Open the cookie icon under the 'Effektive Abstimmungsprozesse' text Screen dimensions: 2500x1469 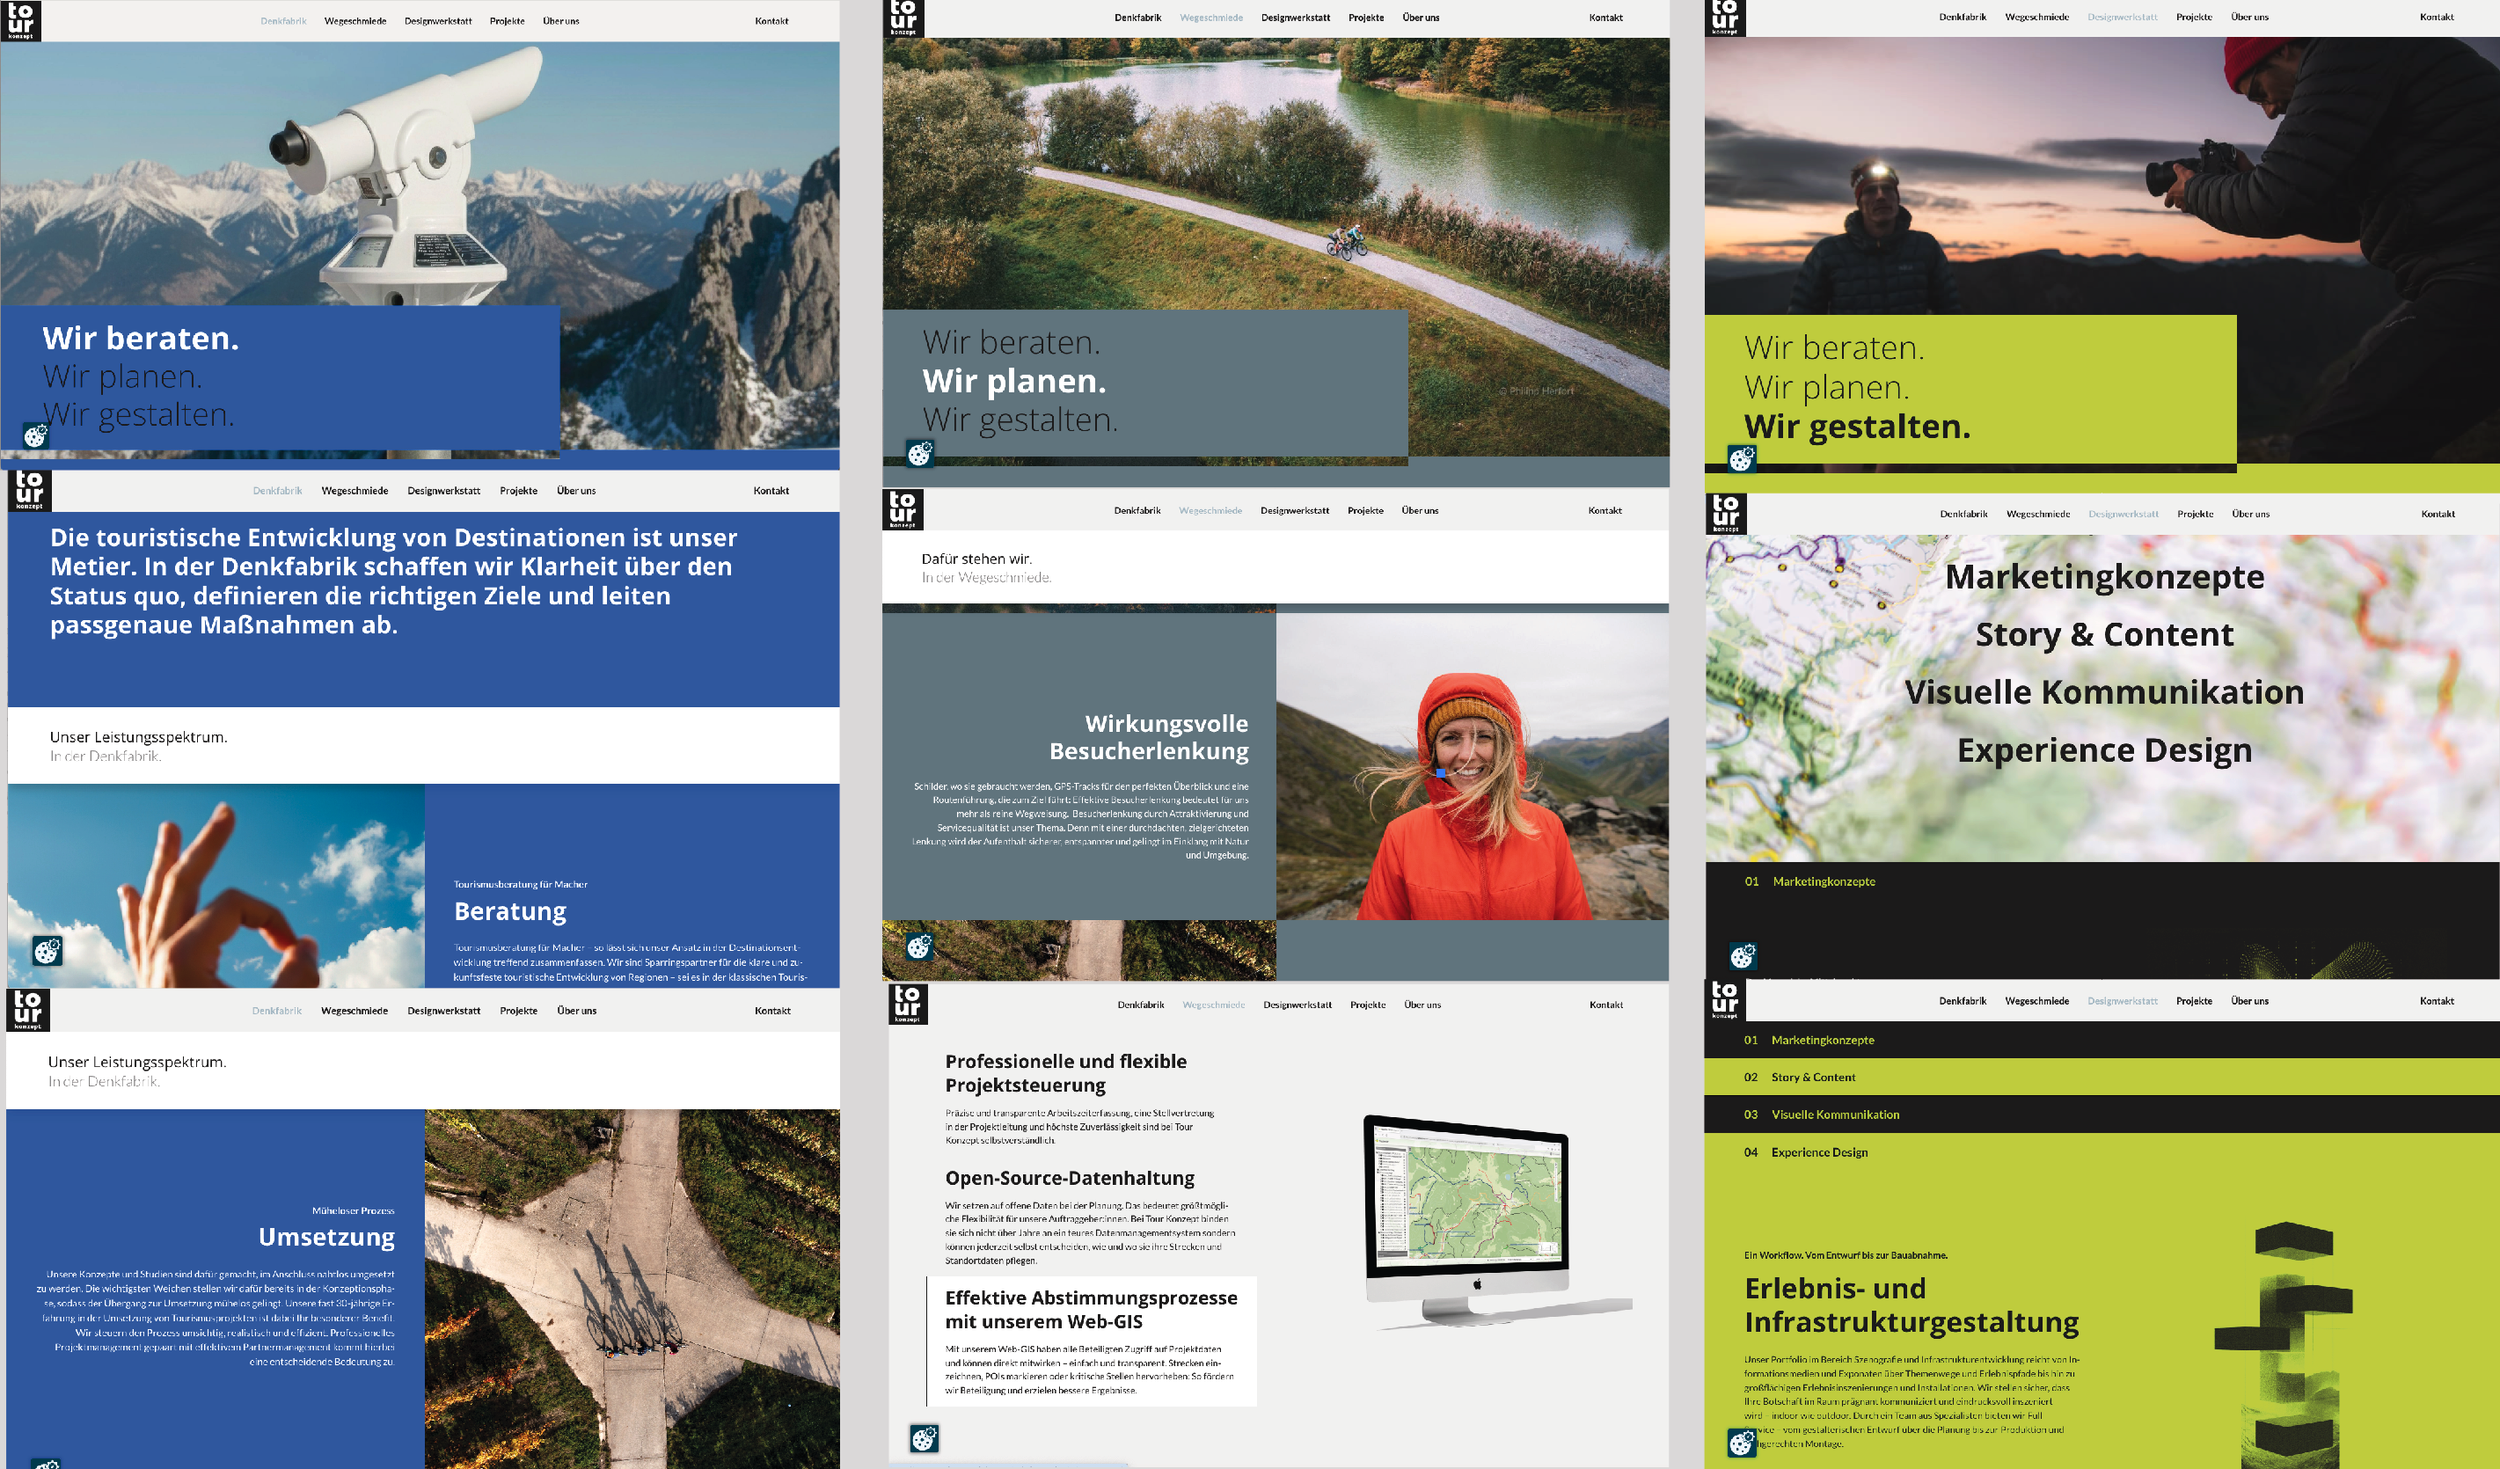coord(924,1439)
